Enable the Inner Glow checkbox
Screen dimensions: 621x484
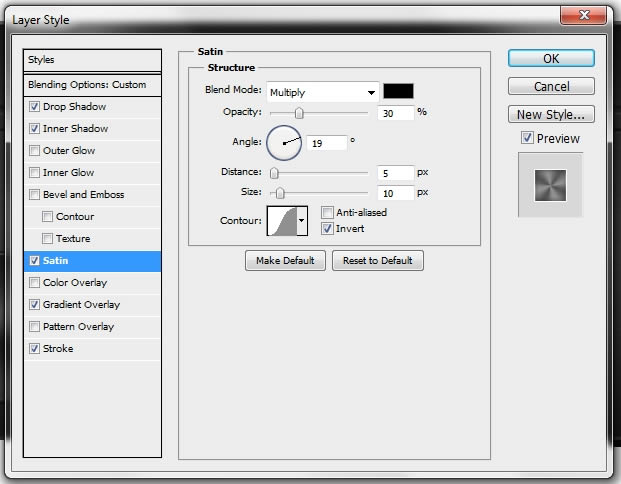(x=34, y=173)
